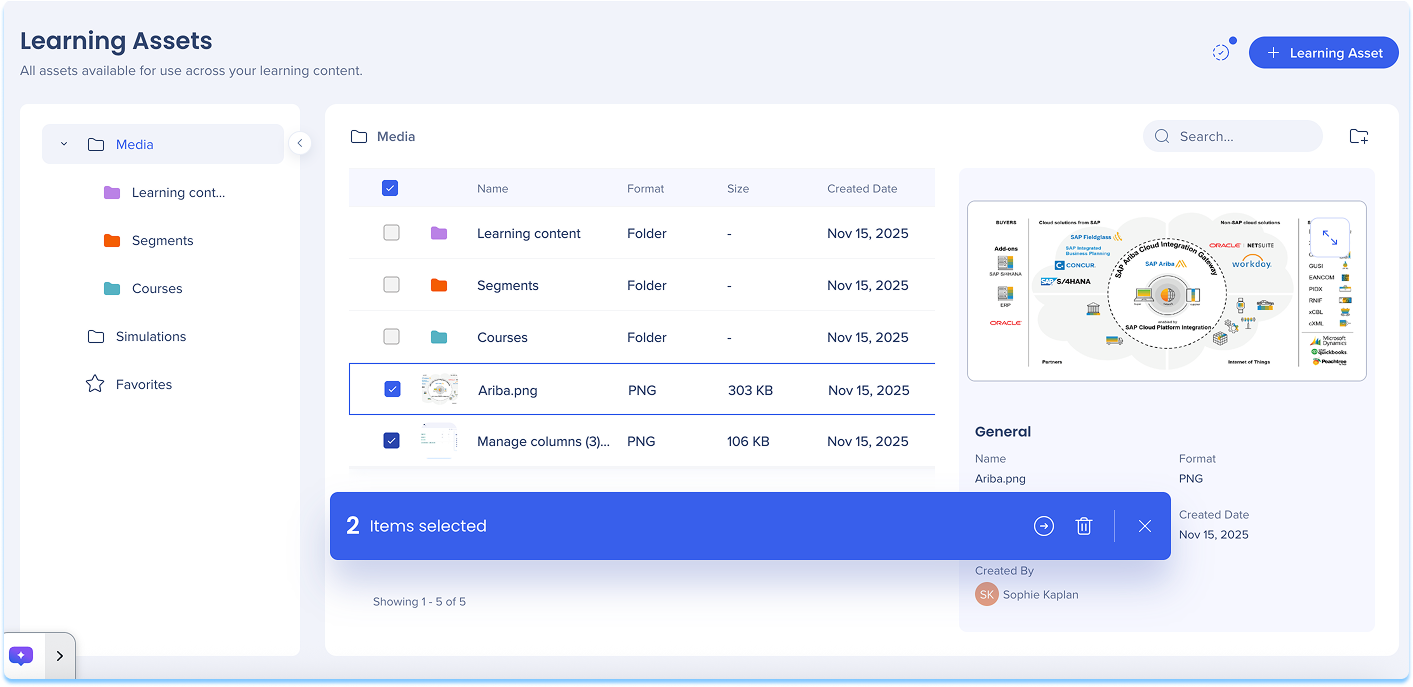Viewport: 1413px width, 687px height.
Task: Click the new folder icon
Action: coord(1358,137)
